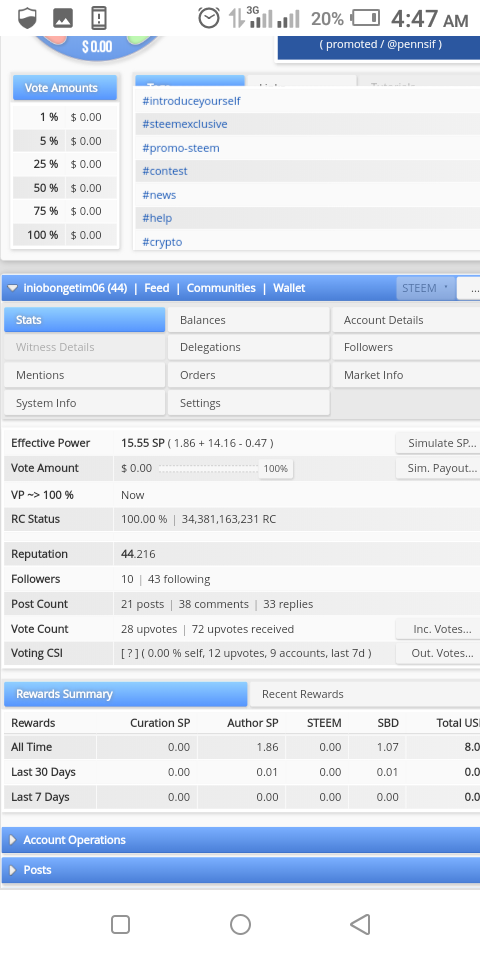
Task: Open the #introduceyourself tag link
Action: 191,101
